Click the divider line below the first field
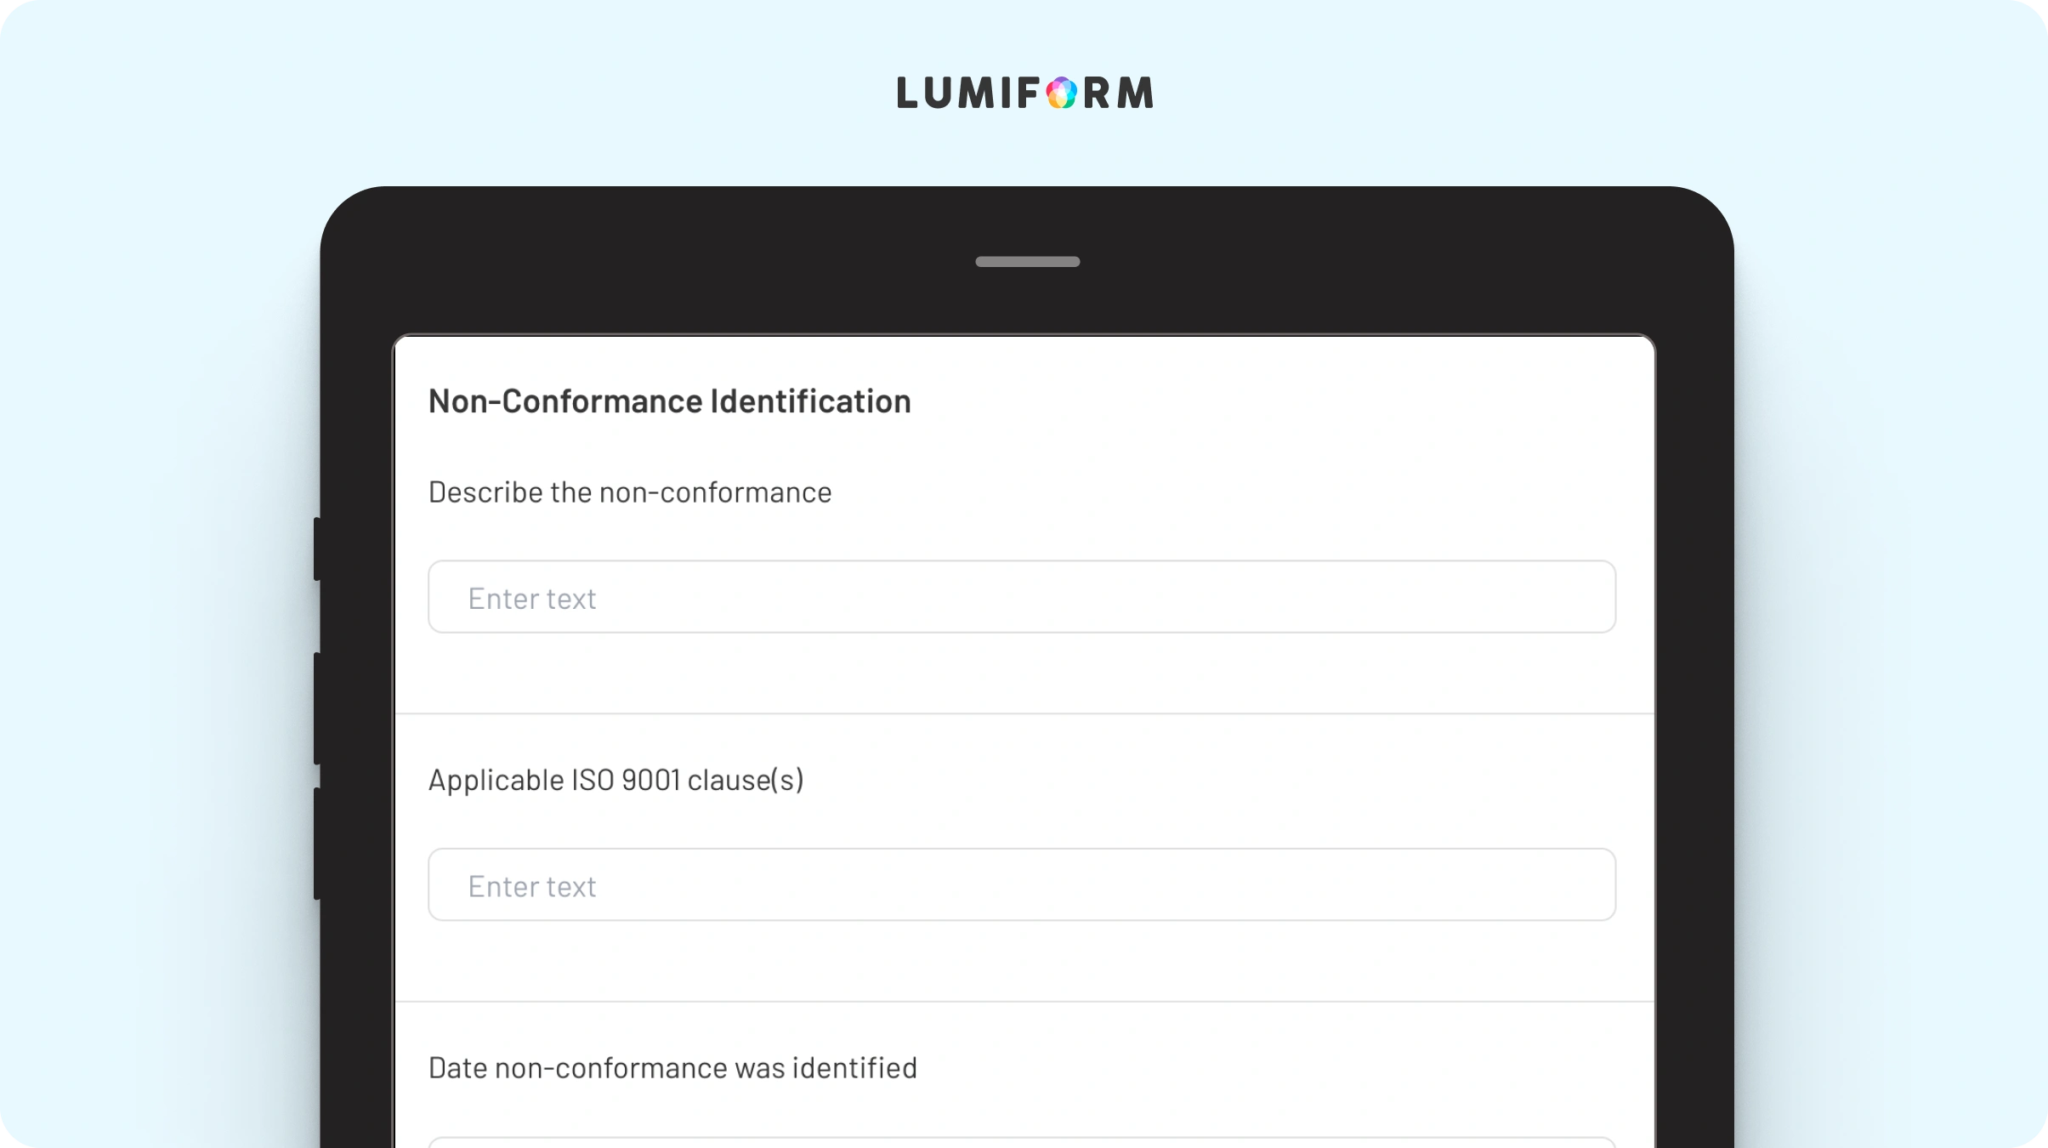This screenshot has width=2048, height=1148. click(x=1024, y=713)
